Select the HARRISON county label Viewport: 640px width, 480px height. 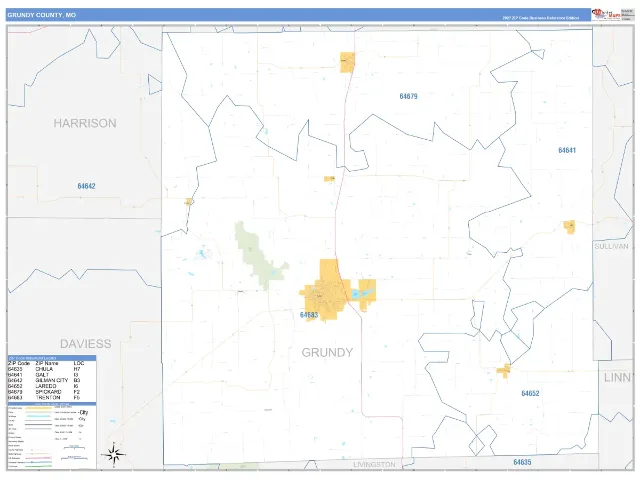(85, 123)
